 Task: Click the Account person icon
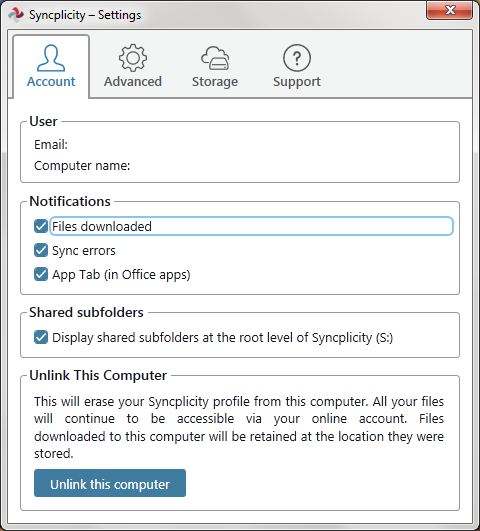click(51, 58)
